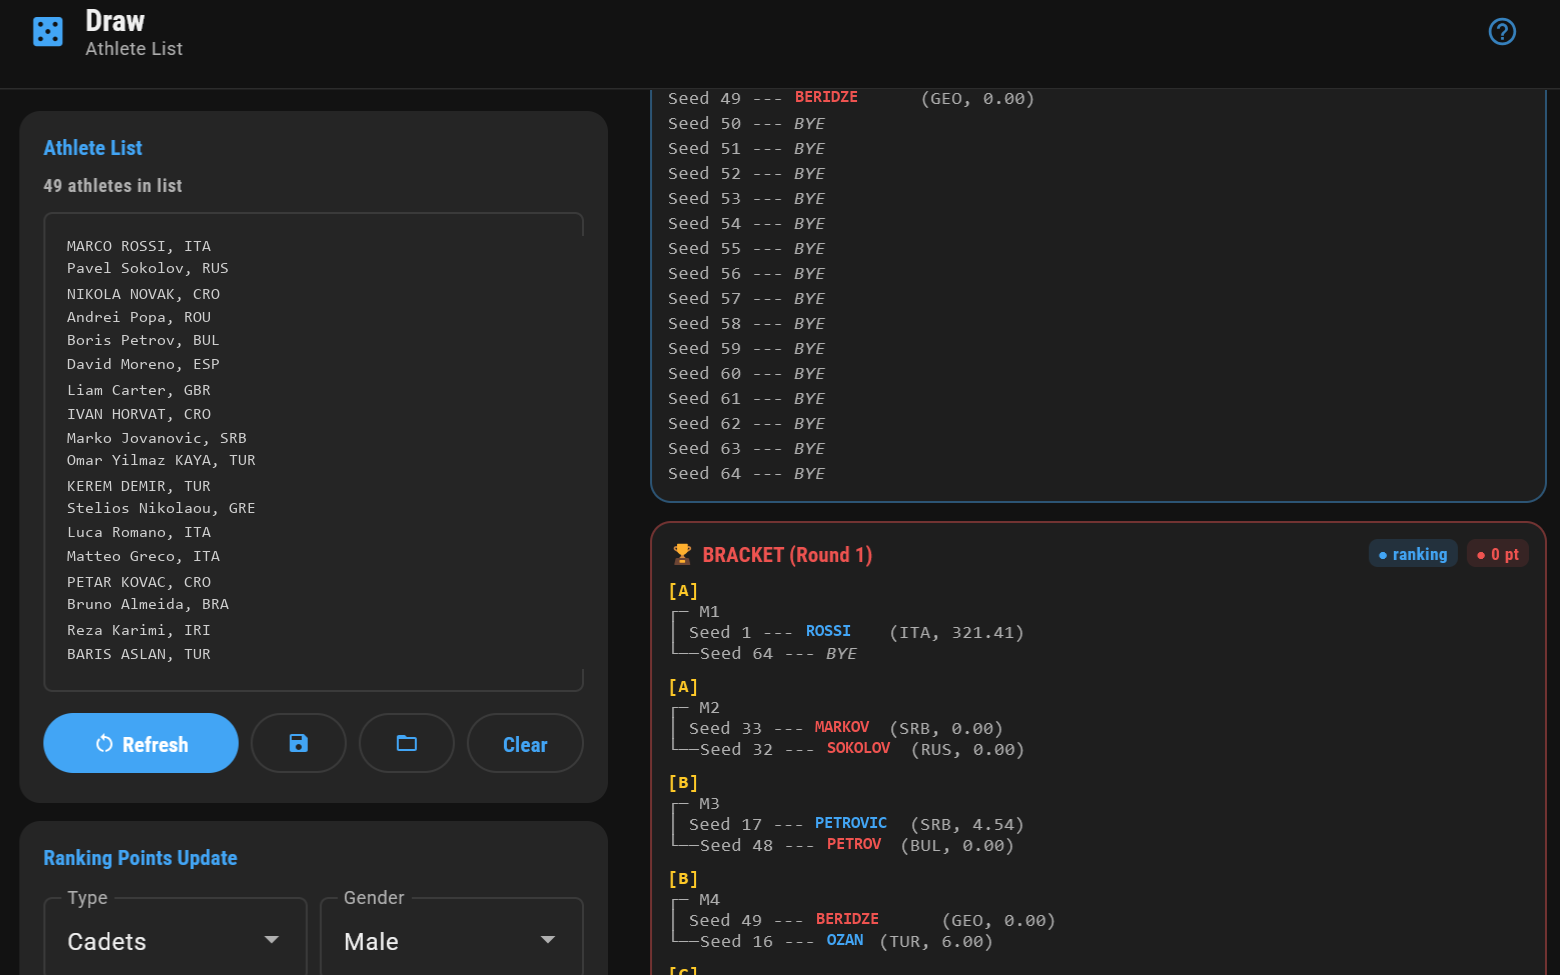The width and height of the screenshot is (1560, 975).
Task: Click inside the athlete list text area
Action: coord(313,451)
